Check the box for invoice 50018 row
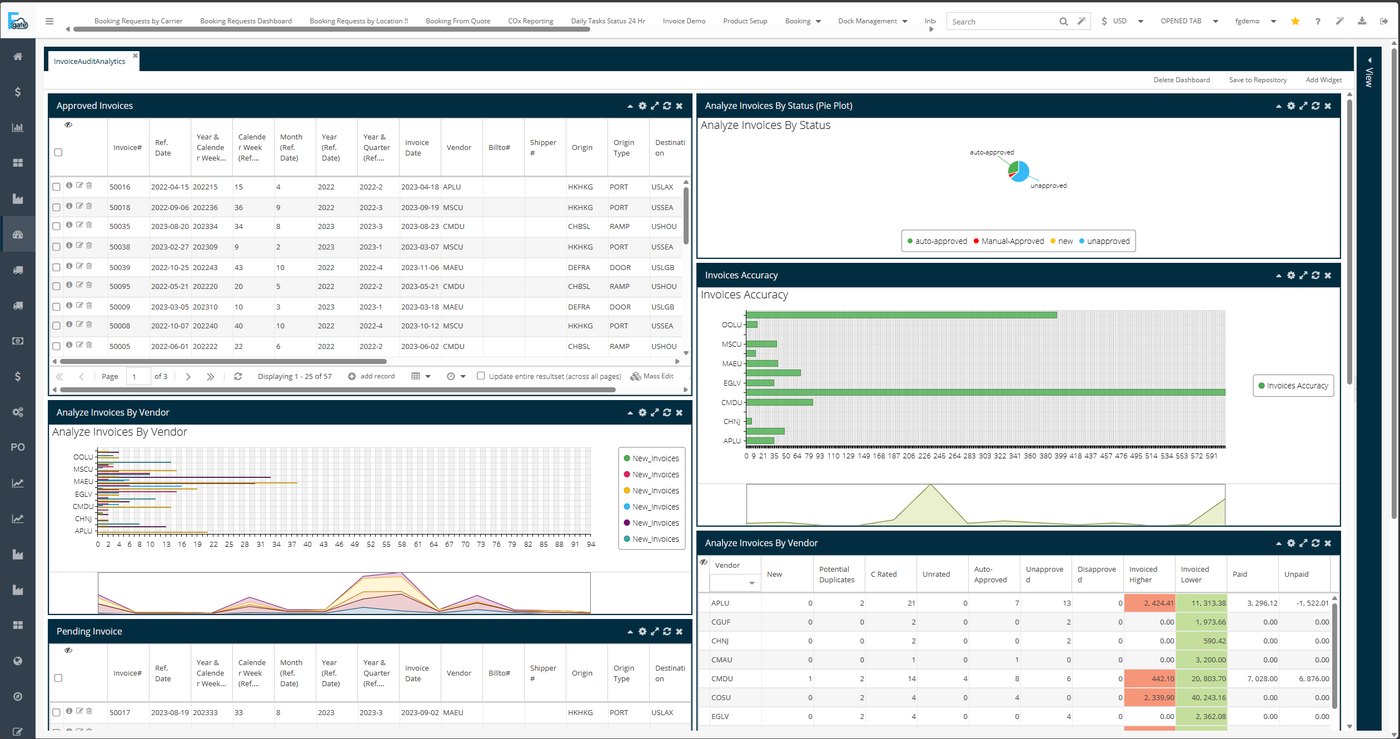This screenshot has width=1400, height=739. (x=57, y=207)
